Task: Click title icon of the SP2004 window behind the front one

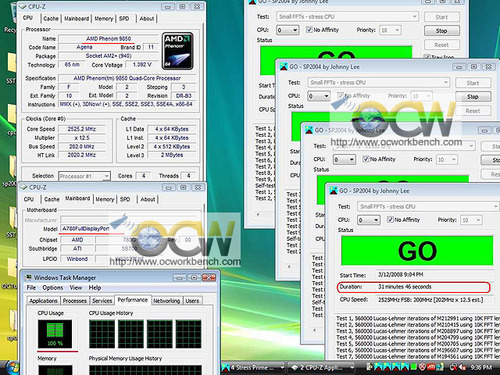Action: (309, 130)
